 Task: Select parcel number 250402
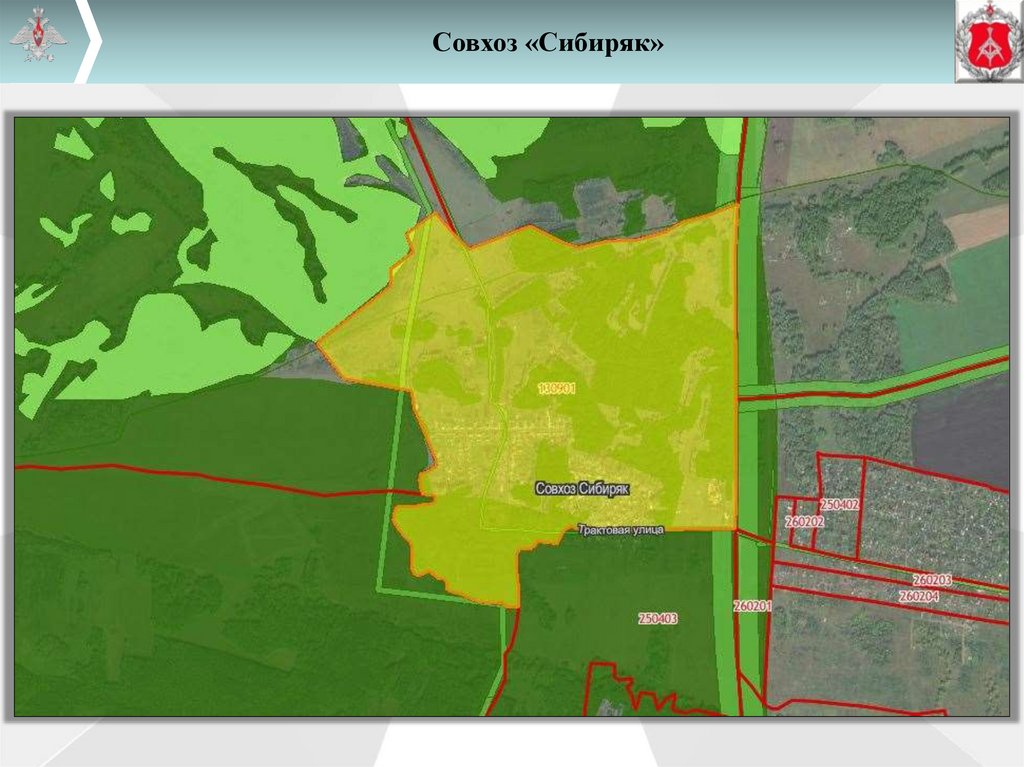(839, 504)
